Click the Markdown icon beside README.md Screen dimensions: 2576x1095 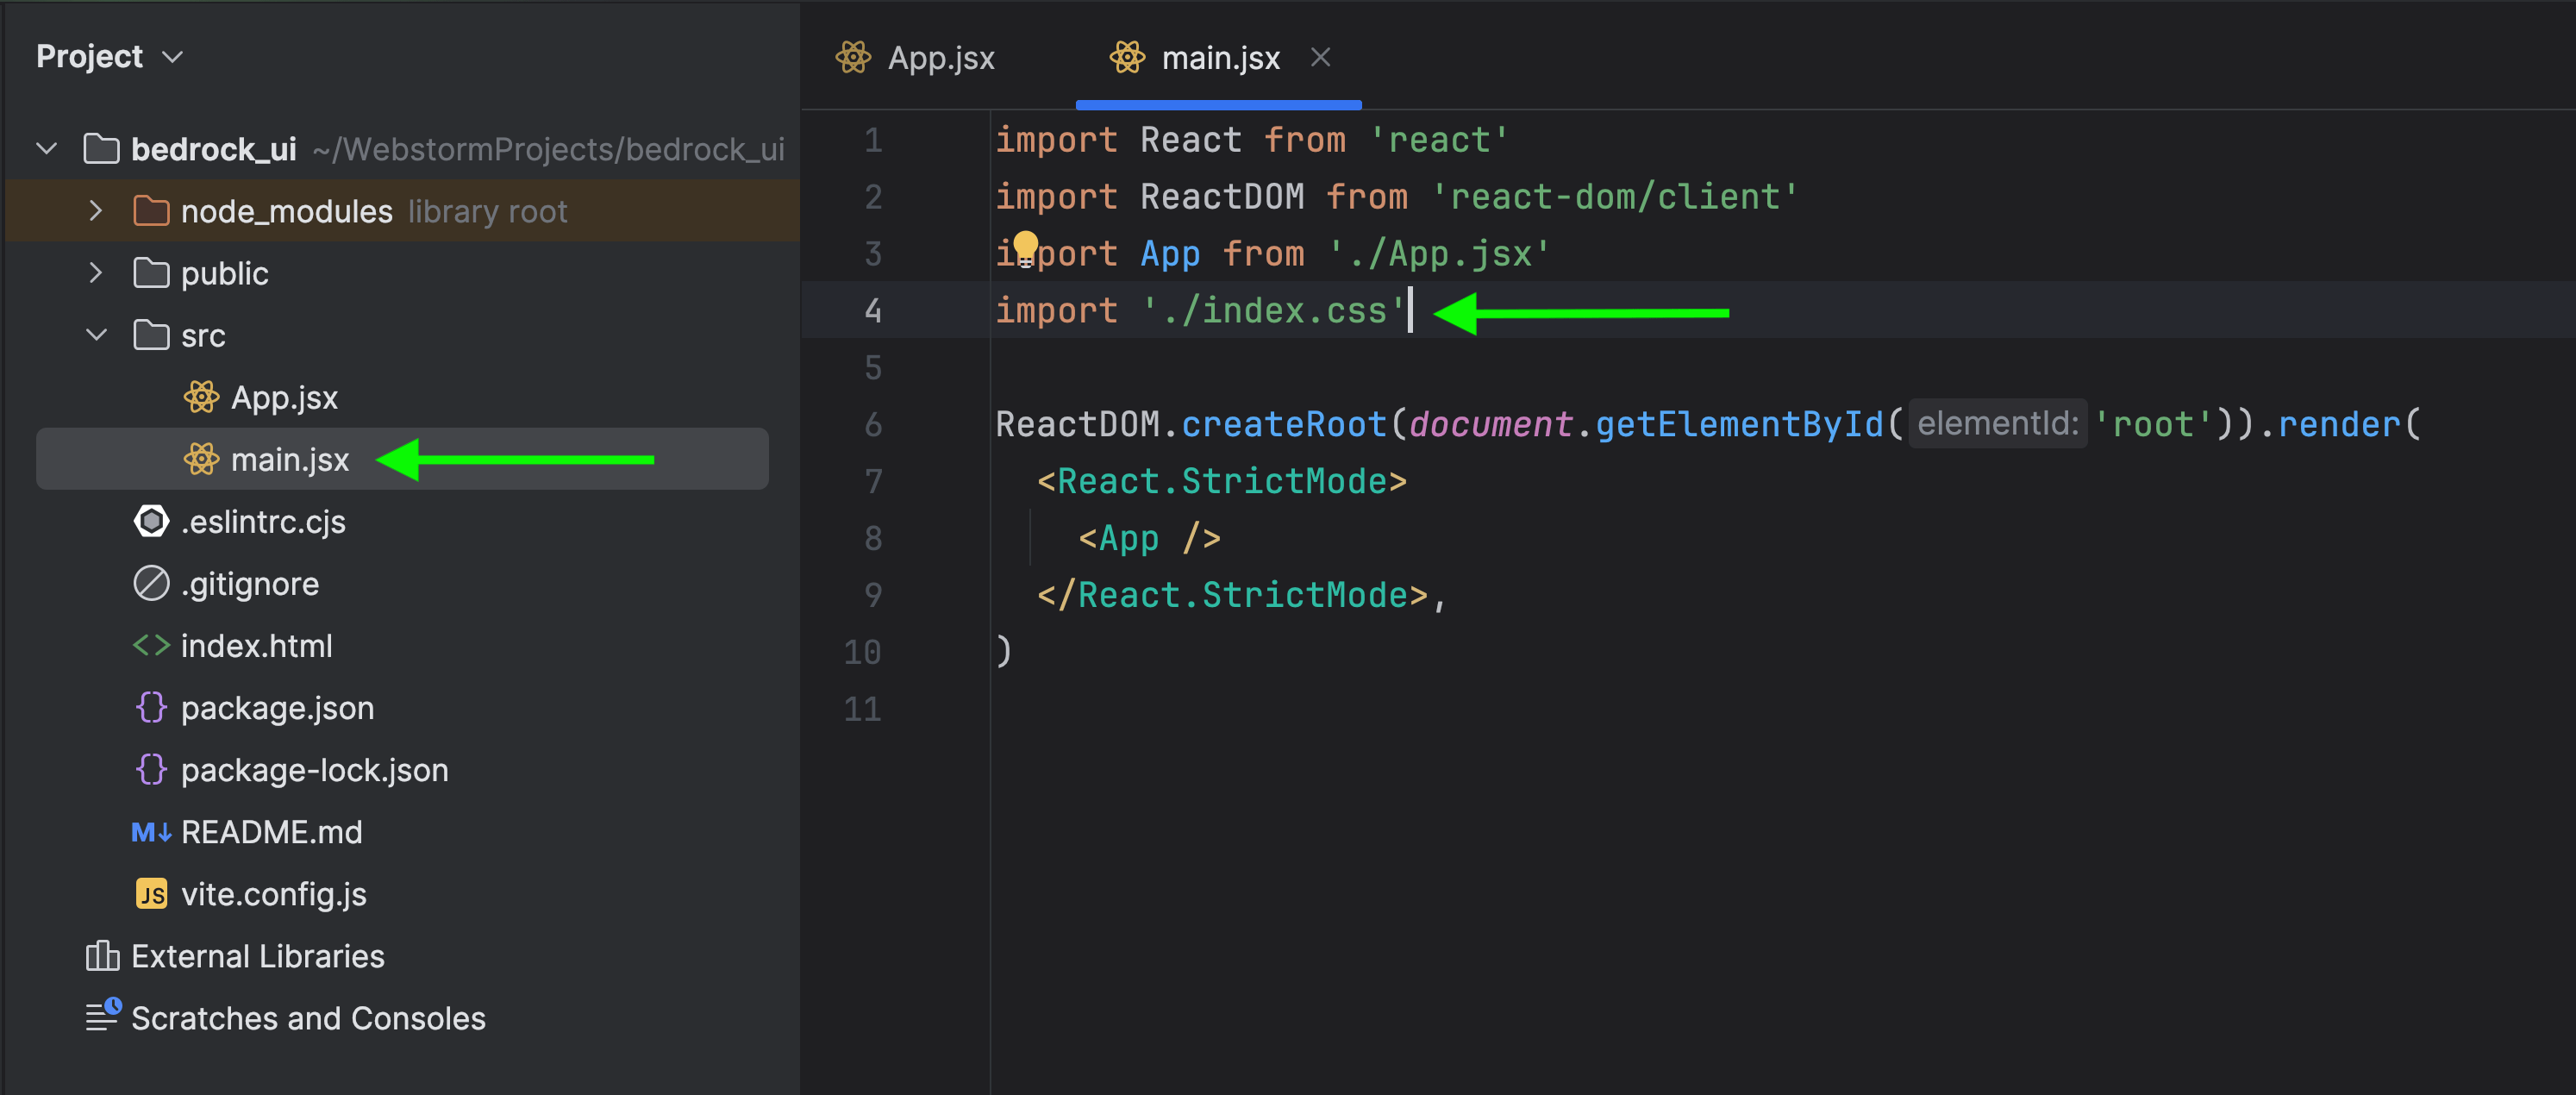(x=151, y=832)
